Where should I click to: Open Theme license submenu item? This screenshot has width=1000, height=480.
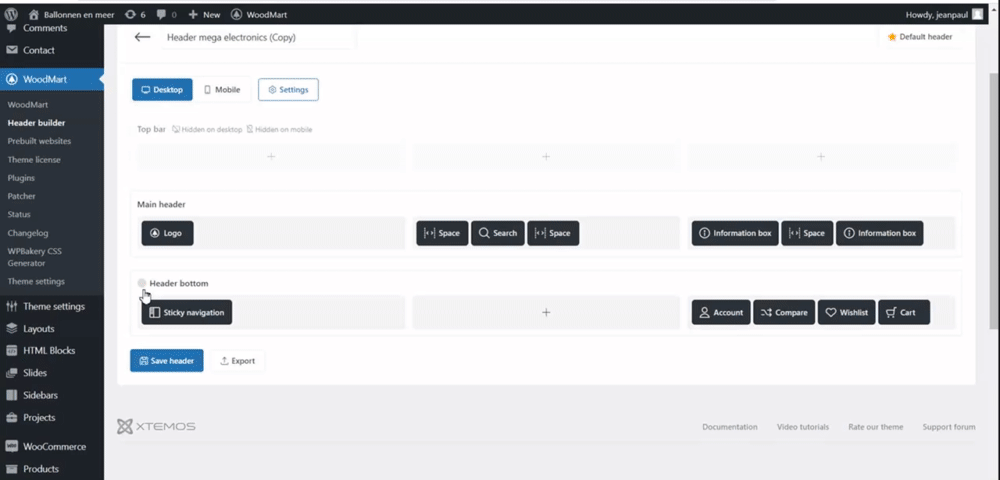click(34, 159)
